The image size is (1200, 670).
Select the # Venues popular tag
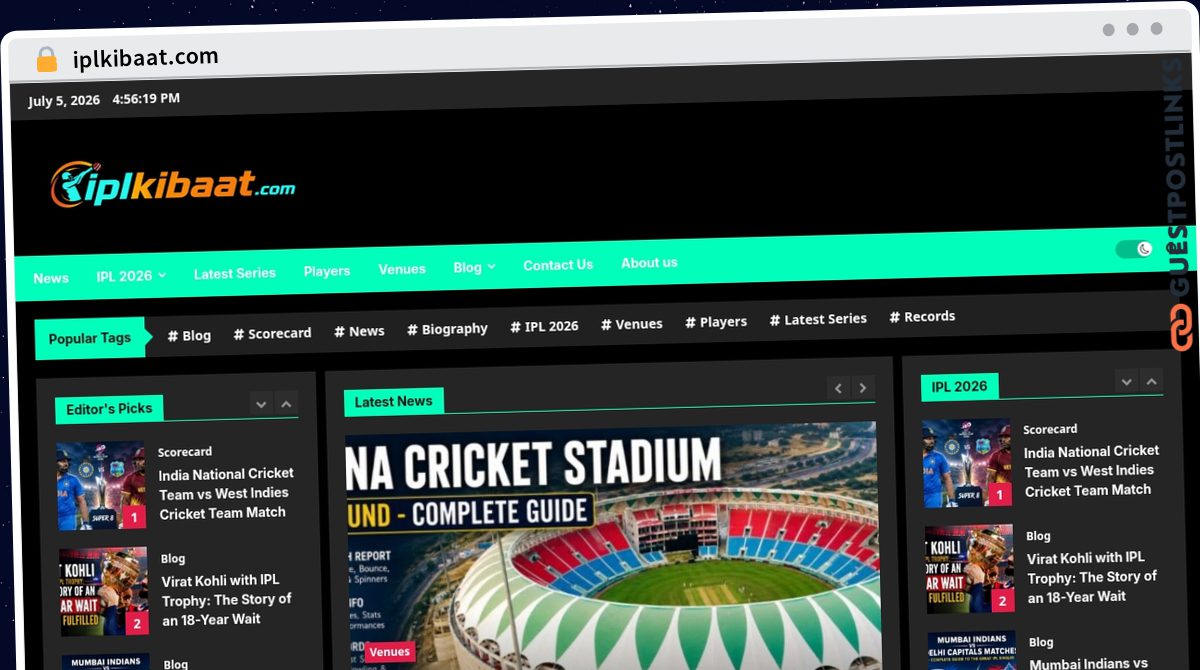(x=631, y=324)
